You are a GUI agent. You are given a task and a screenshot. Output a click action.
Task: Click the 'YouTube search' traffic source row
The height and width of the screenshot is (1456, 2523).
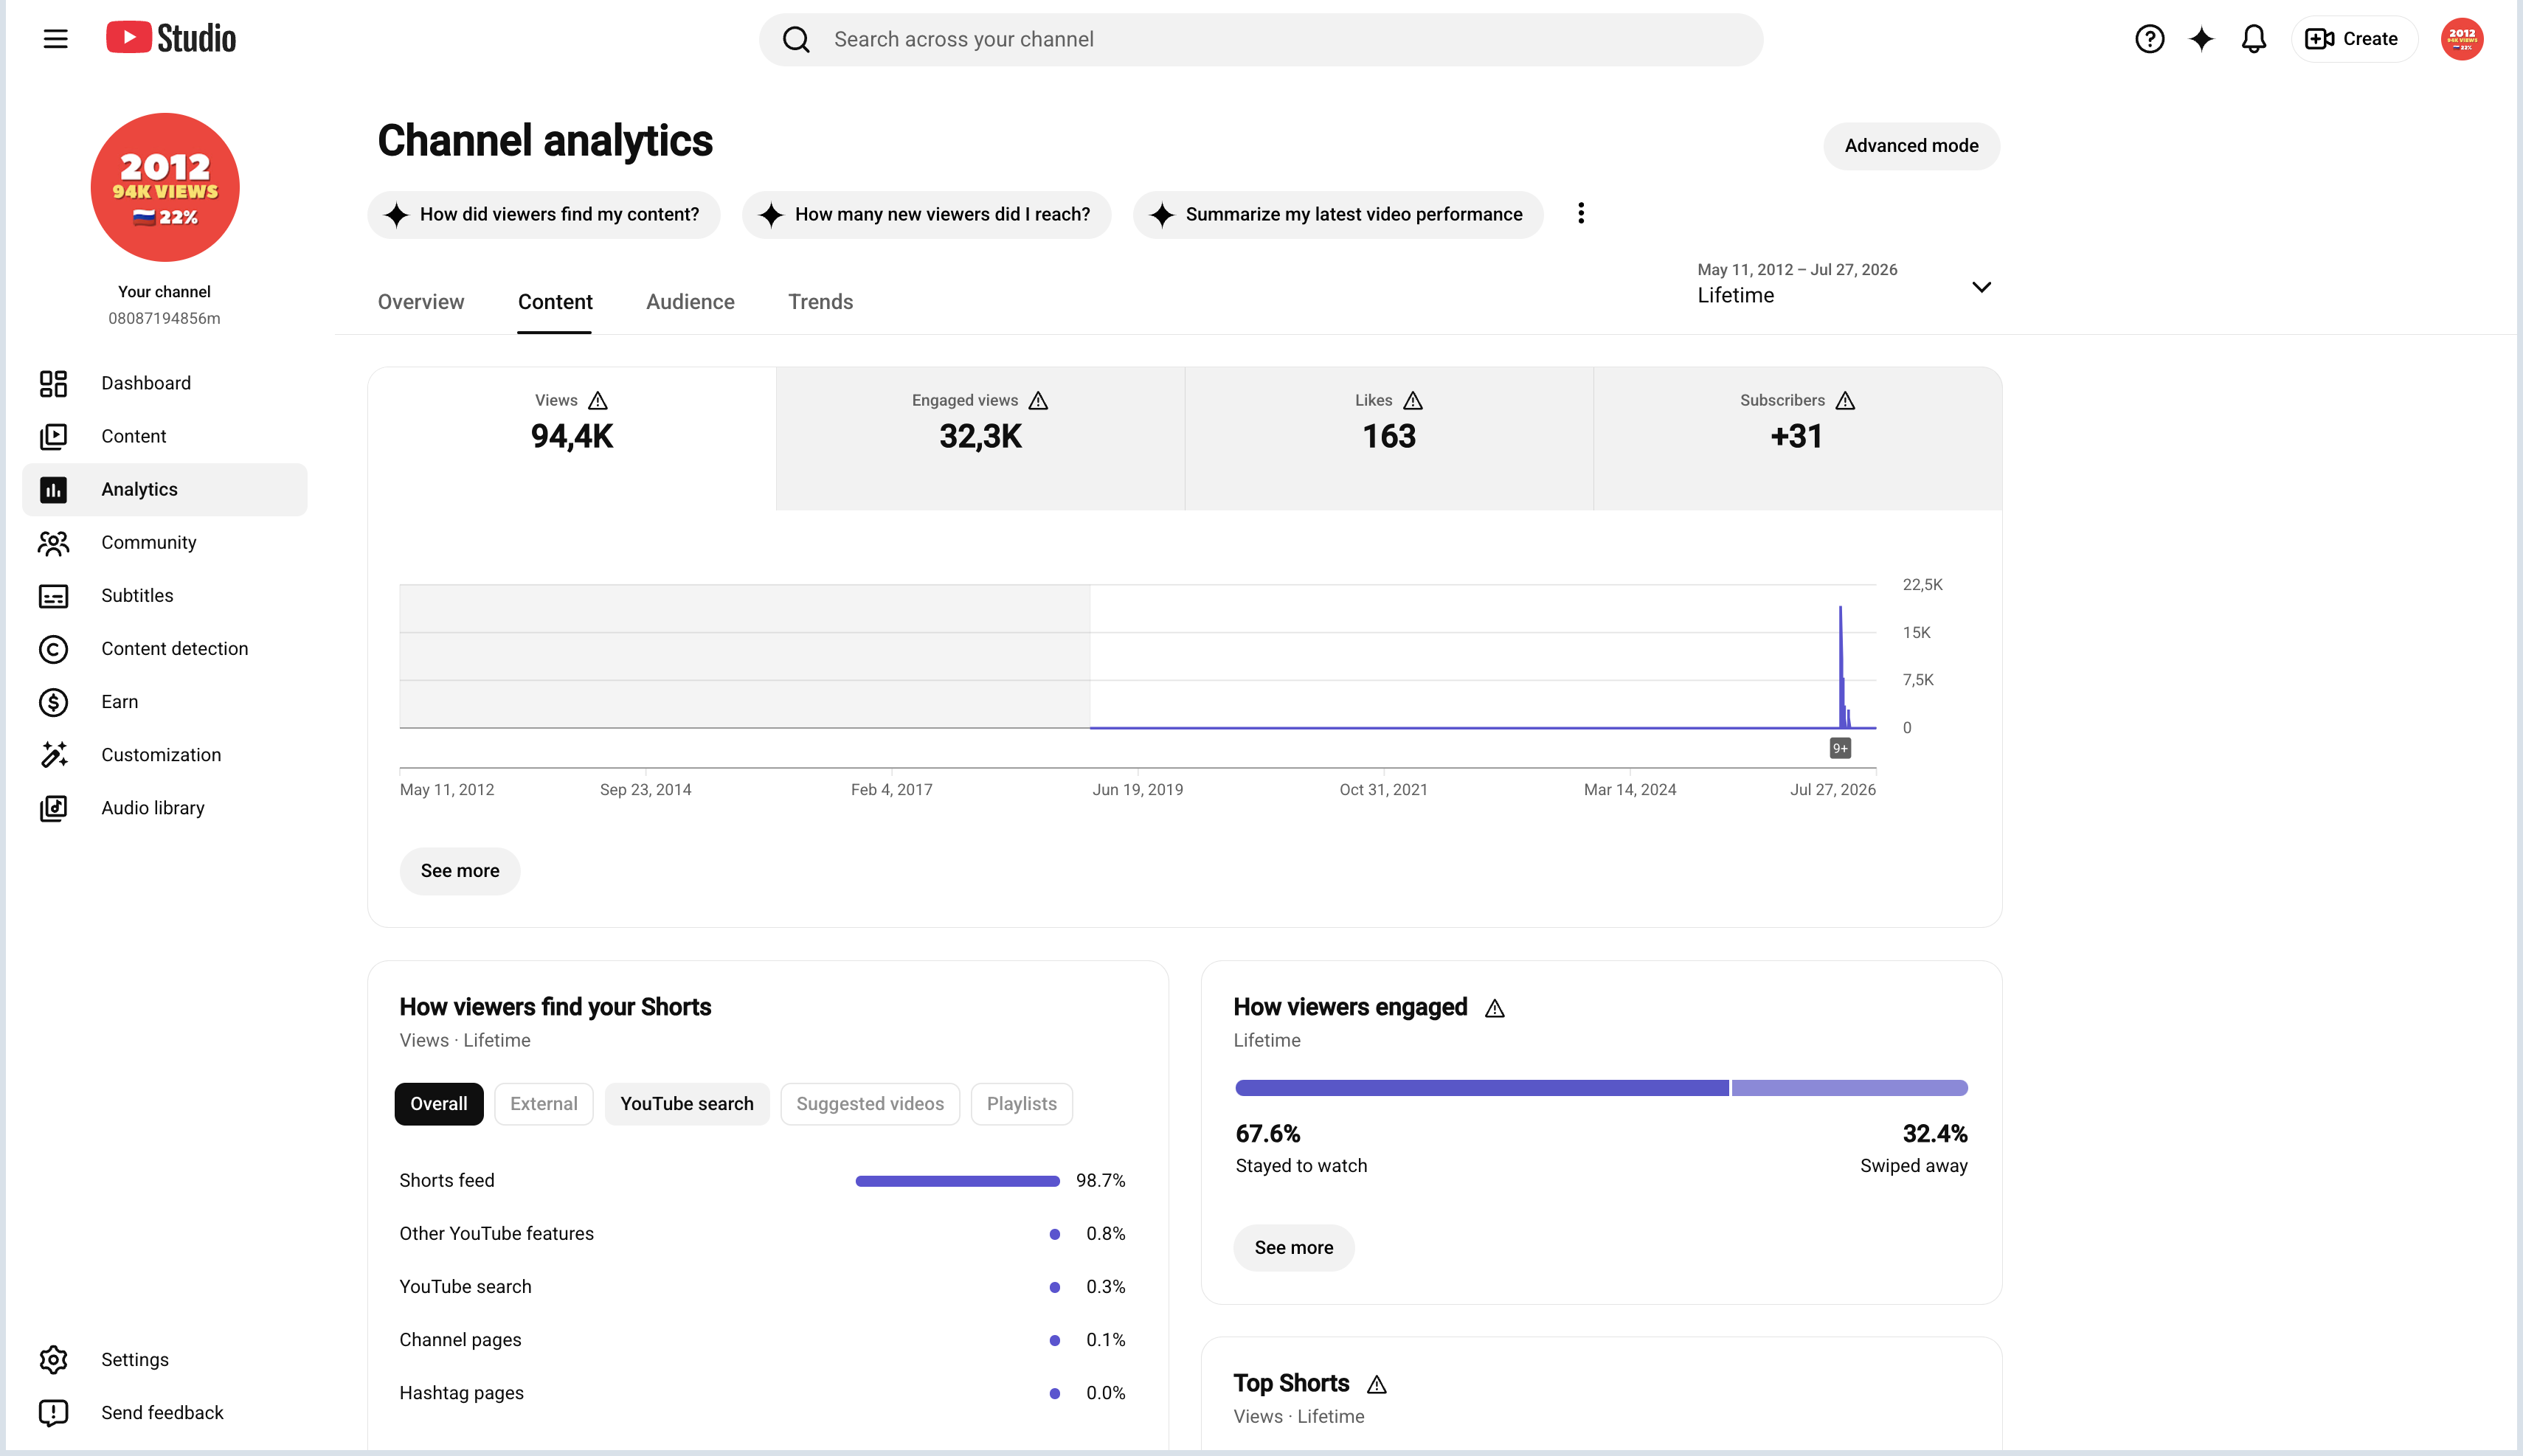coord(762,1287)
